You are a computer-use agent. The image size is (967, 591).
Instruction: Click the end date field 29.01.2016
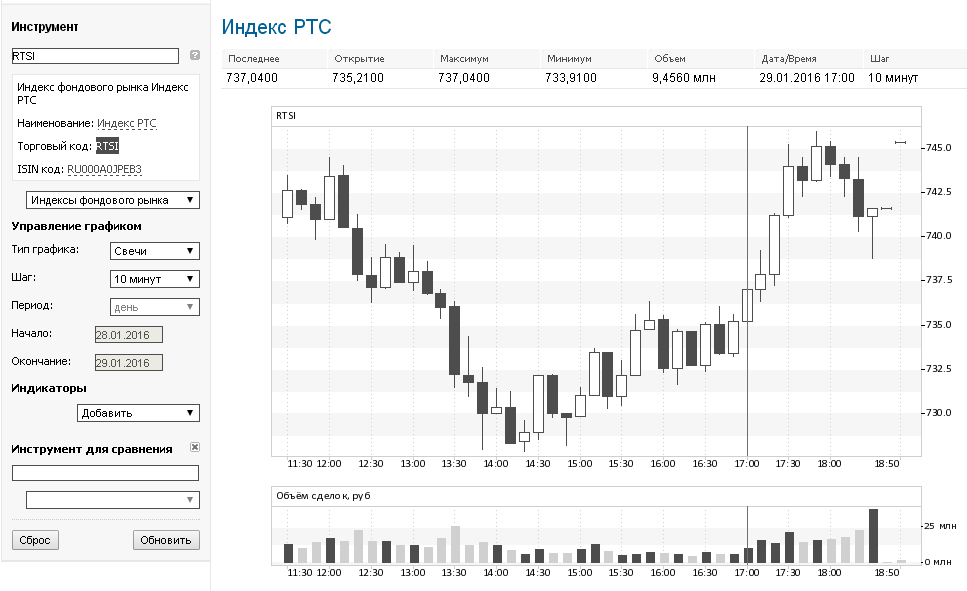pos(128,363)
